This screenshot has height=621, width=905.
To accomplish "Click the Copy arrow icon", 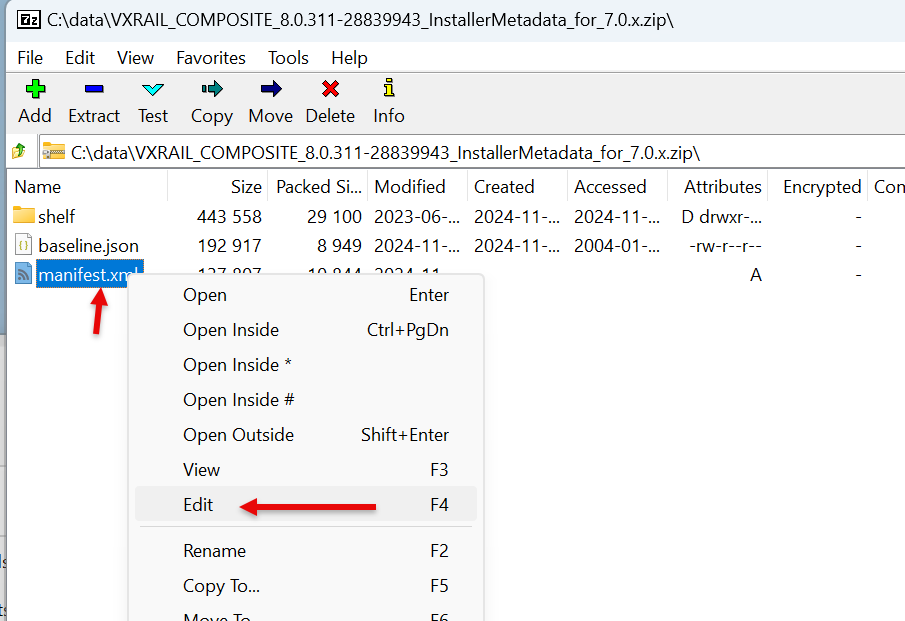I will click(212, 89).
